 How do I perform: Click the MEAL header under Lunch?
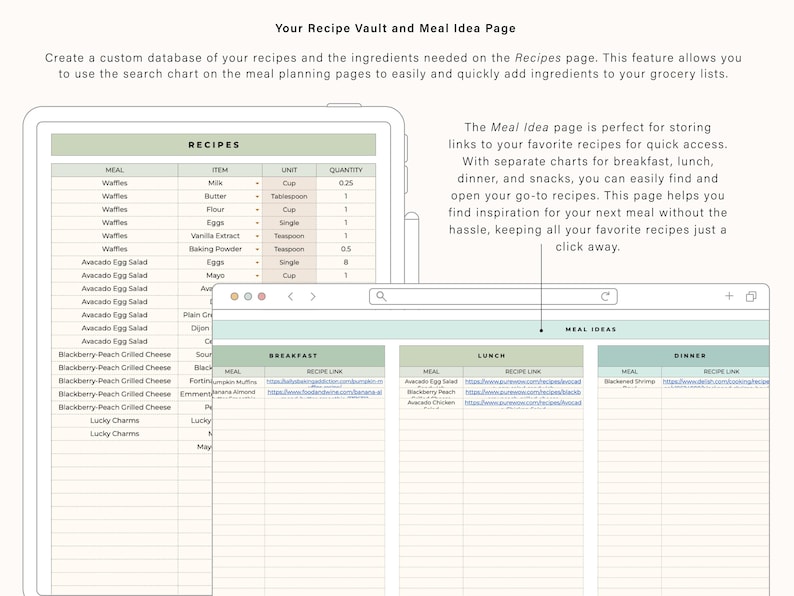pyautogui.click(x=431, y=372)
